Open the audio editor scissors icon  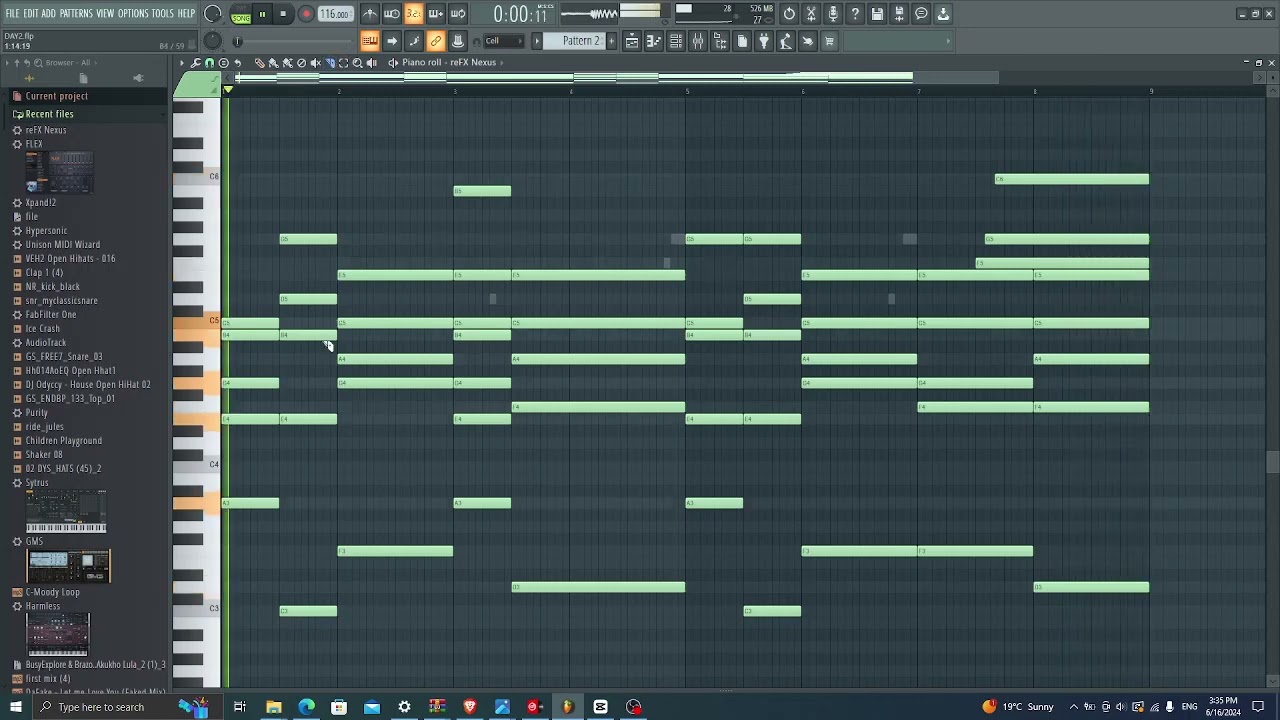coord(811,14)
